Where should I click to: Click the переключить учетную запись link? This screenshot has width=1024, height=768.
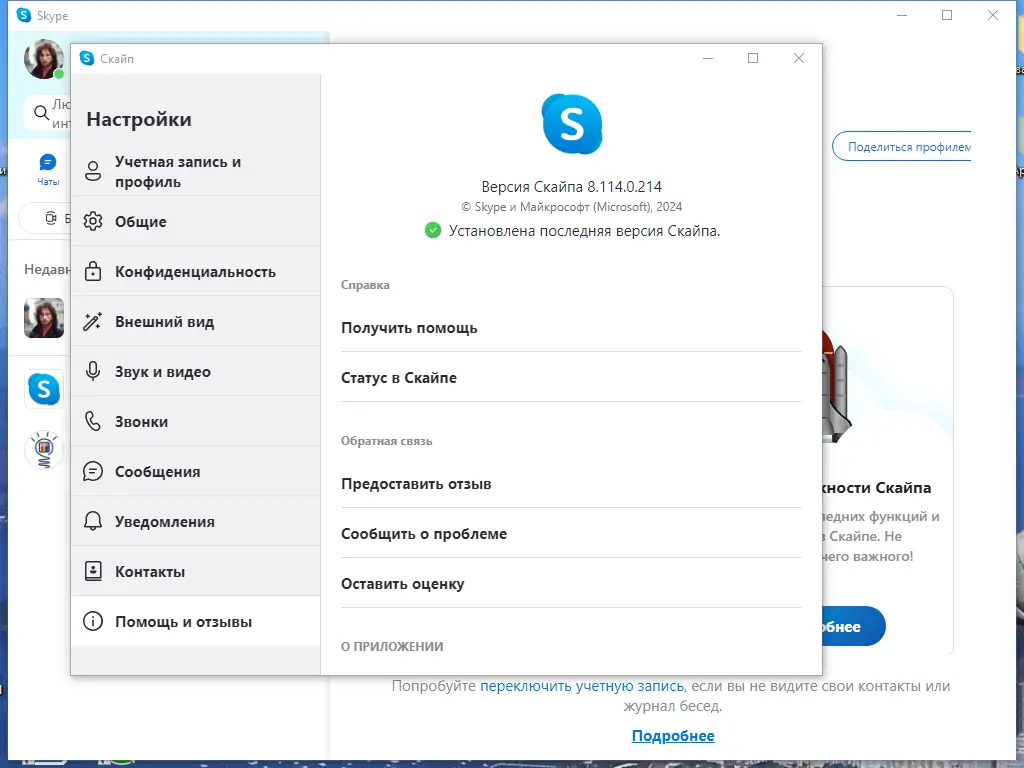[582, 686]
